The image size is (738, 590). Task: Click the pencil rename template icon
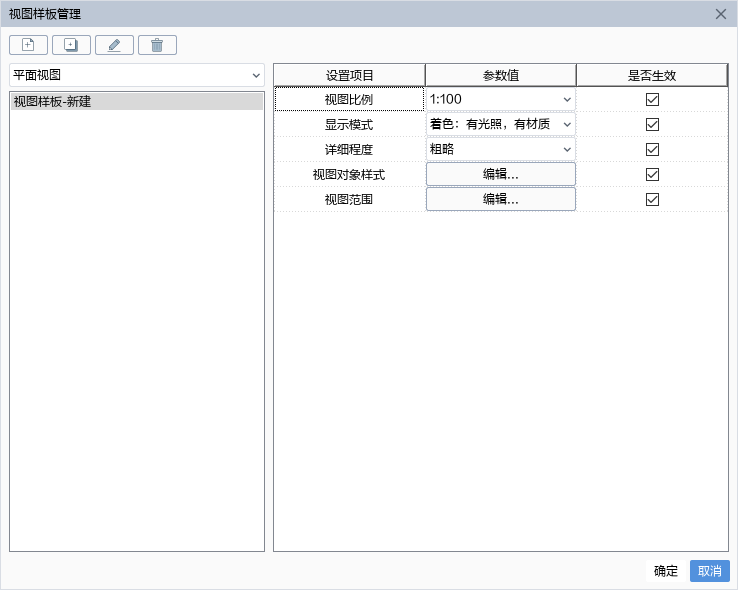click(x=114, y=45)
